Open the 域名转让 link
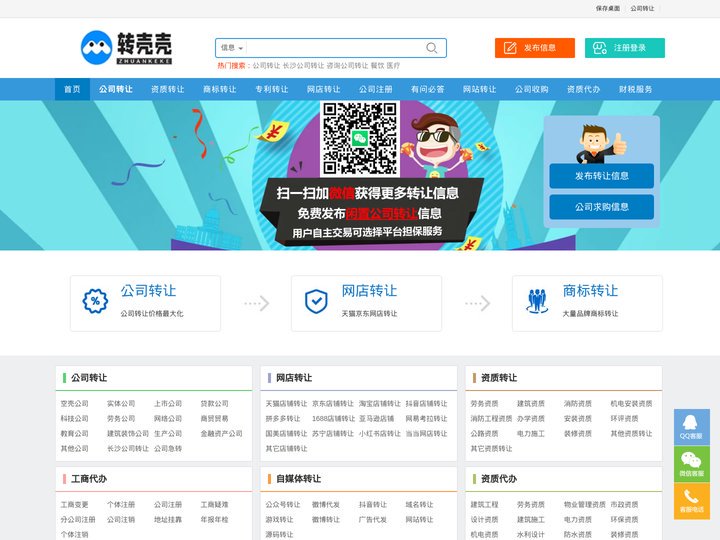The height and width of the screenshot is (540, 720). [420, 505]
